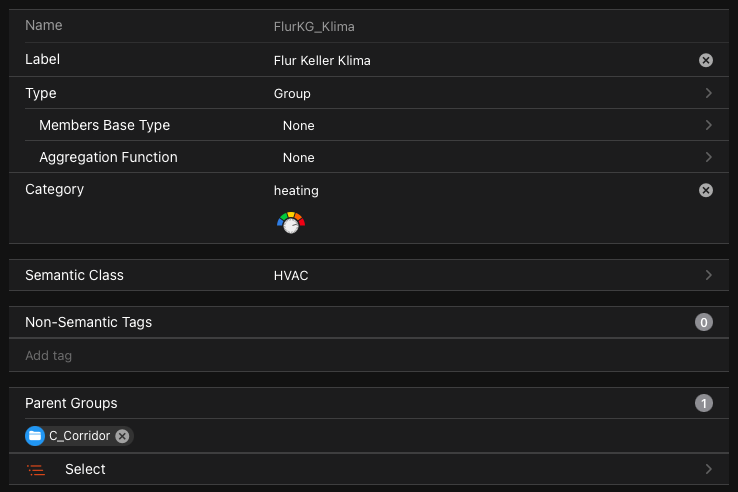Open the Type chevron for Group
Viewport: 738px width, 492px height.
point(708,93)
